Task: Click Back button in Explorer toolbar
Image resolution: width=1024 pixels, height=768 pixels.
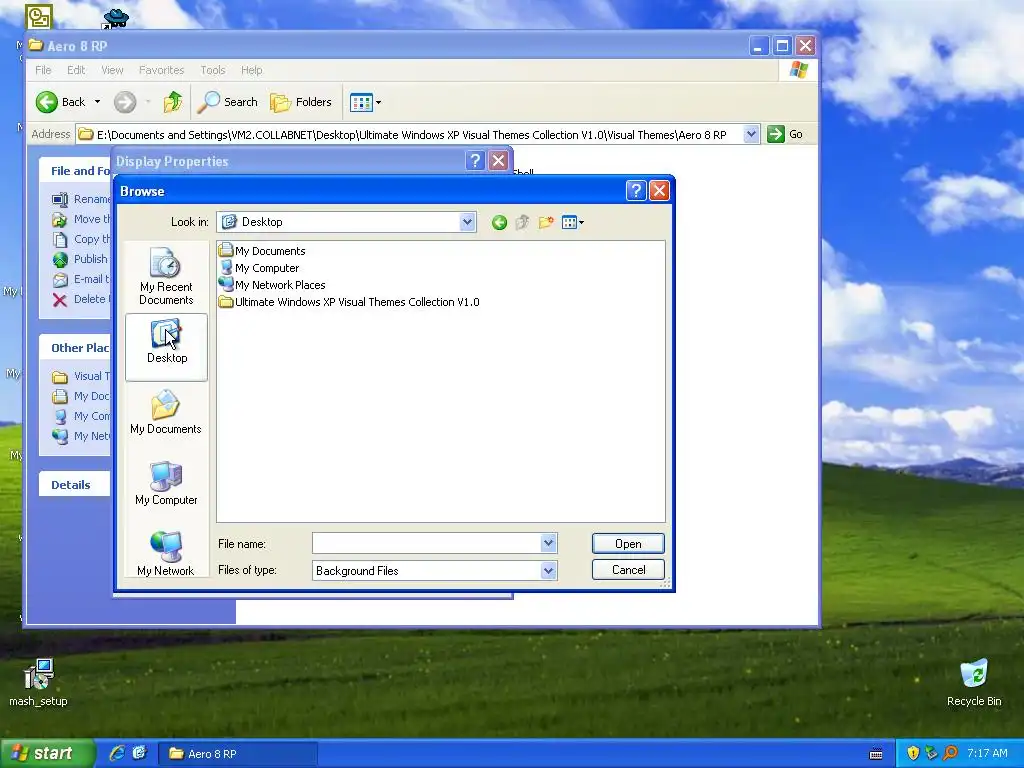Action: [x=61, y=102]
